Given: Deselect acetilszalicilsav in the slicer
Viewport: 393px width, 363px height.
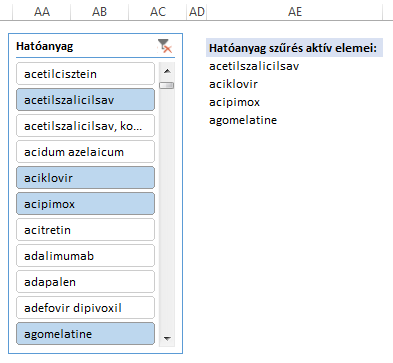Looking at the screenshot, I should [85, 100].
